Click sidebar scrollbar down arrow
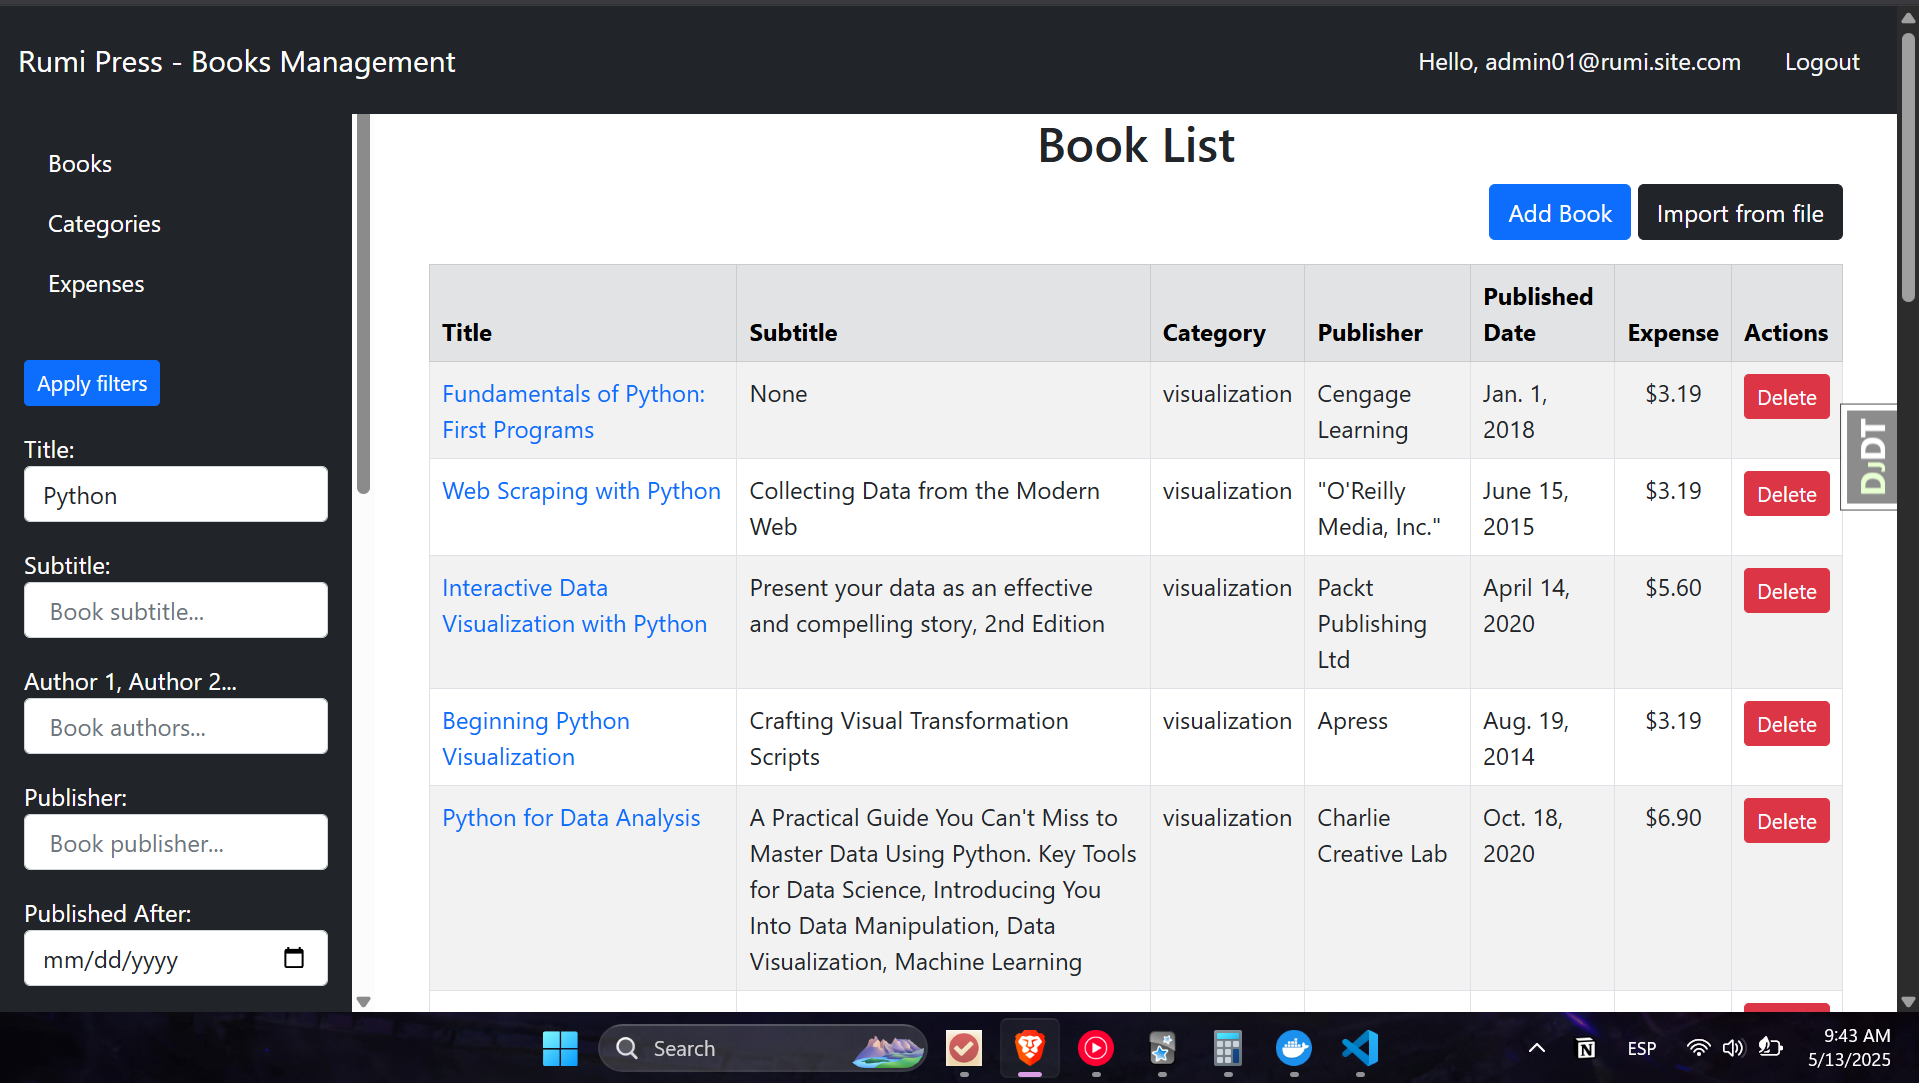Screen dimensions: 1919x1083 [x=364, y=1001]
